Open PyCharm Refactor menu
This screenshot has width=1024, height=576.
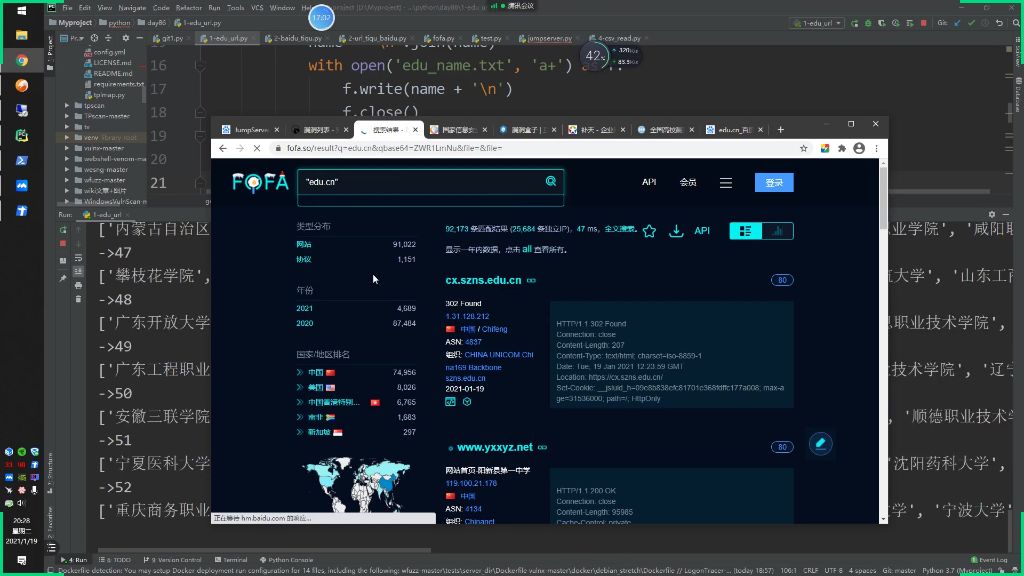click(189, 8)
